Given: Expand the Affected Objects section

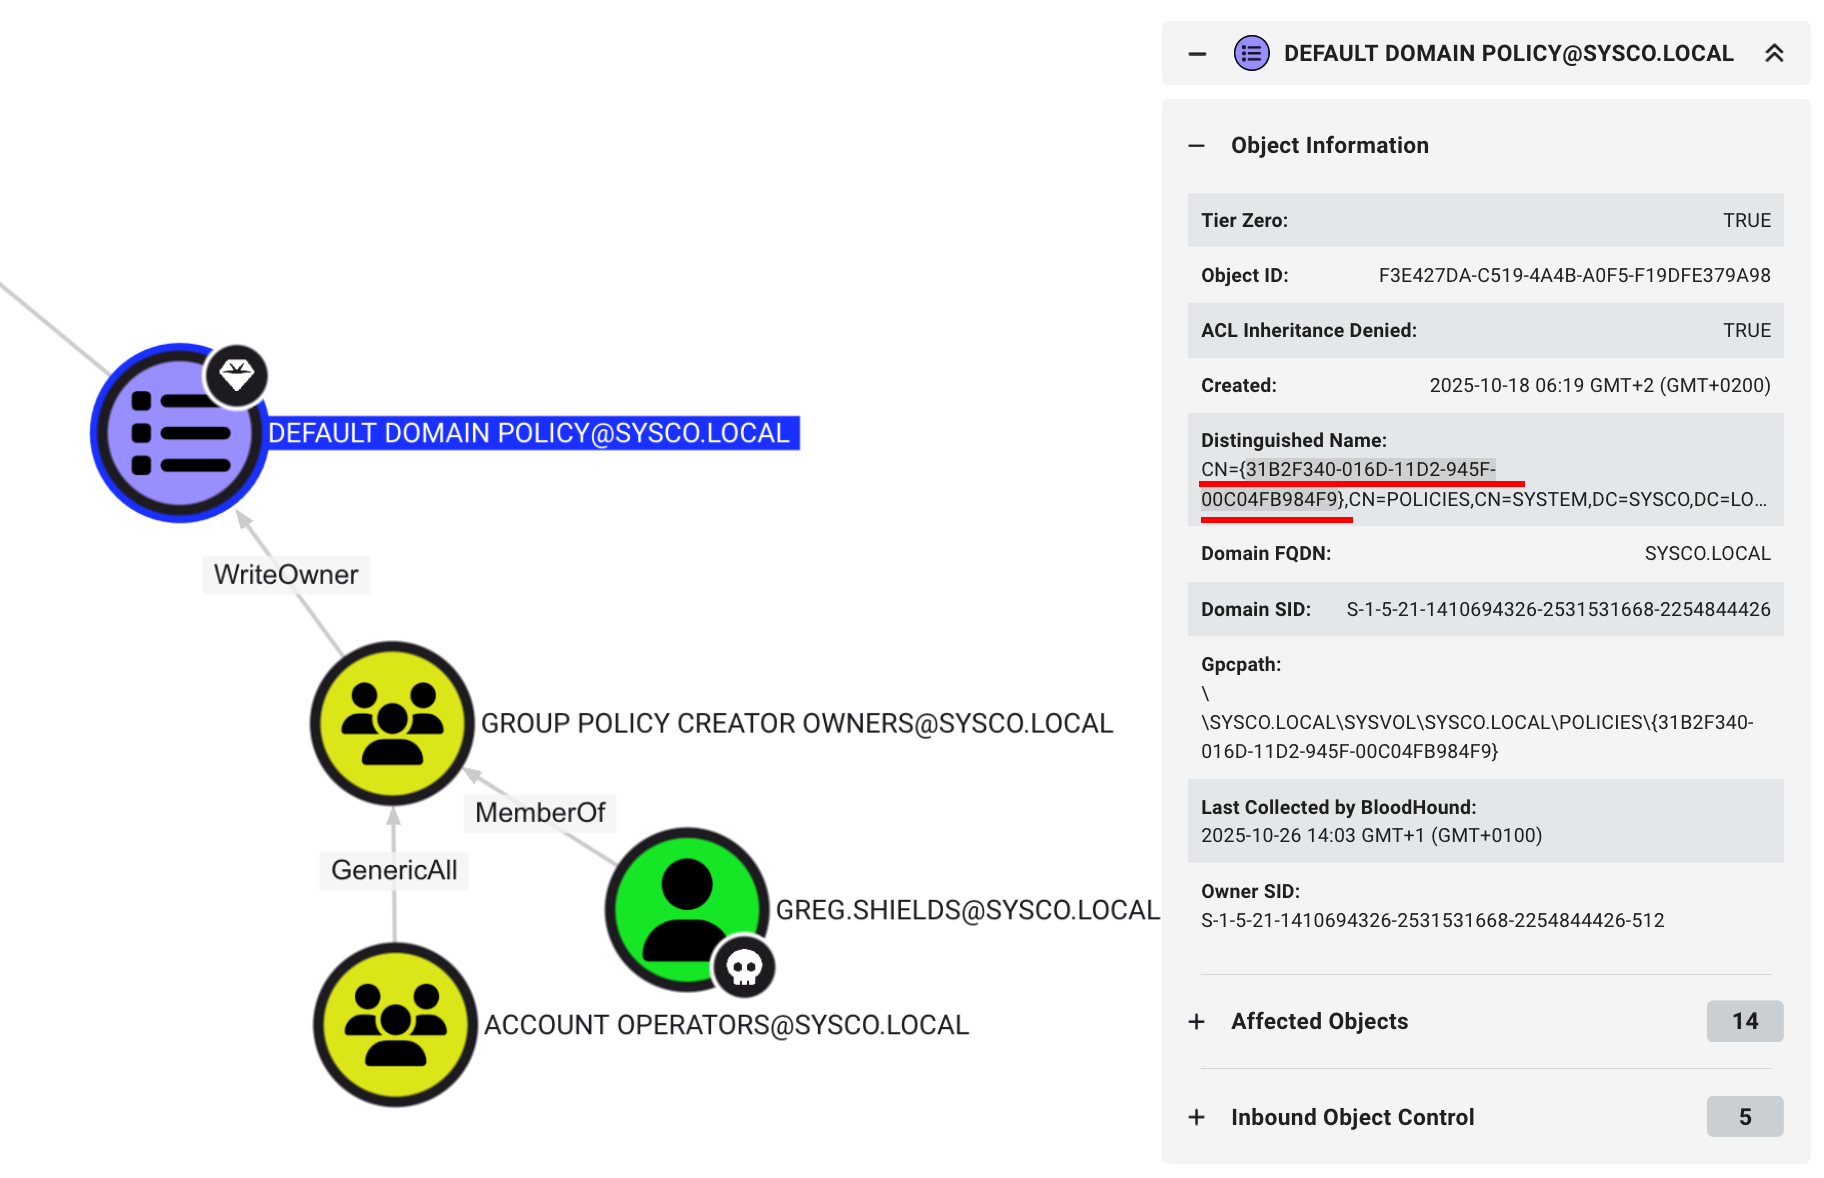Looking at the screenshot, I should [x=1197, y=1022].
